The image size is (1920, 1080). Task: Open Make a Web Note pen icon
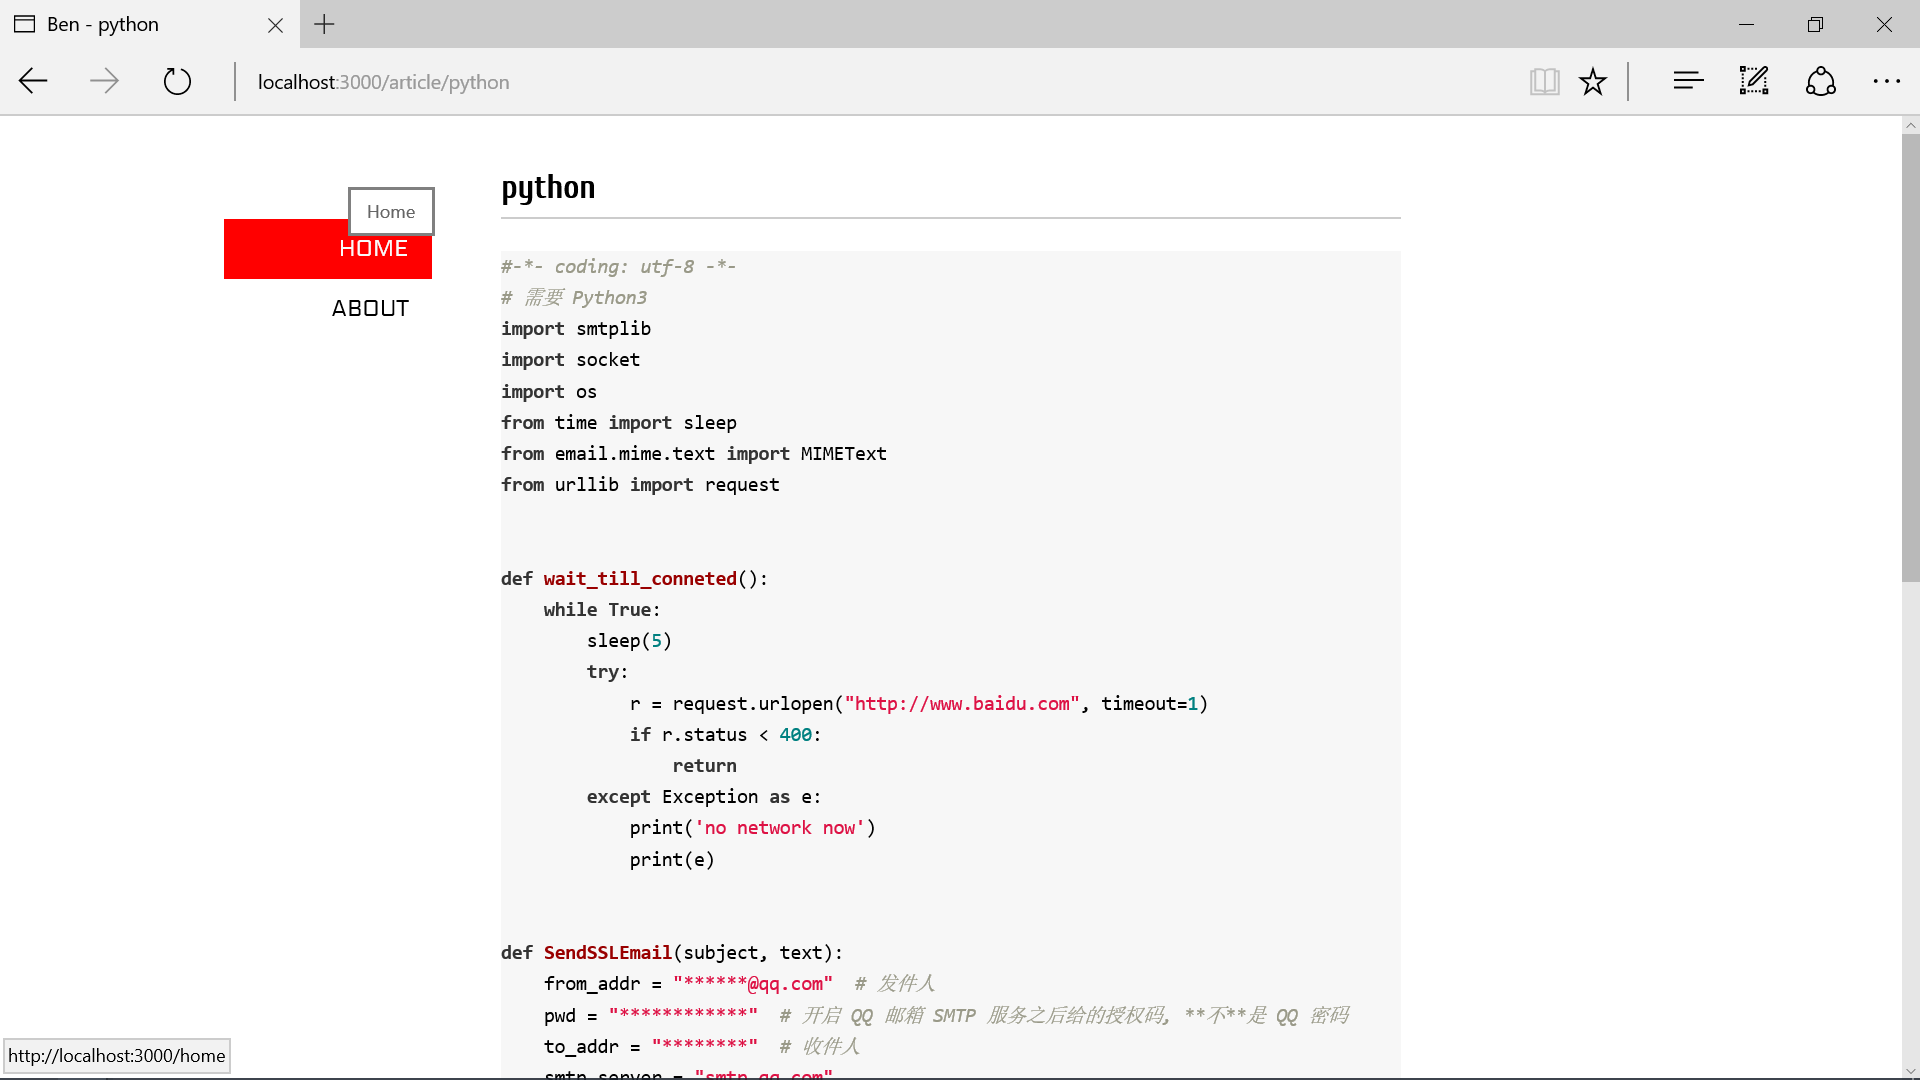[x=1754, y=81]
